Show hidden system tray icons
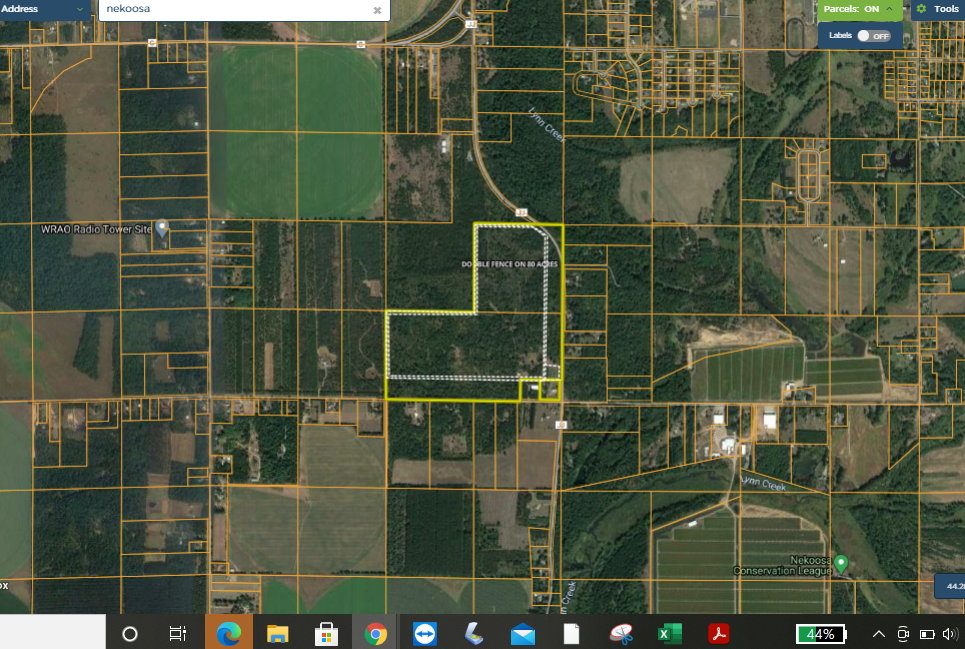 [x=878, y=633]
